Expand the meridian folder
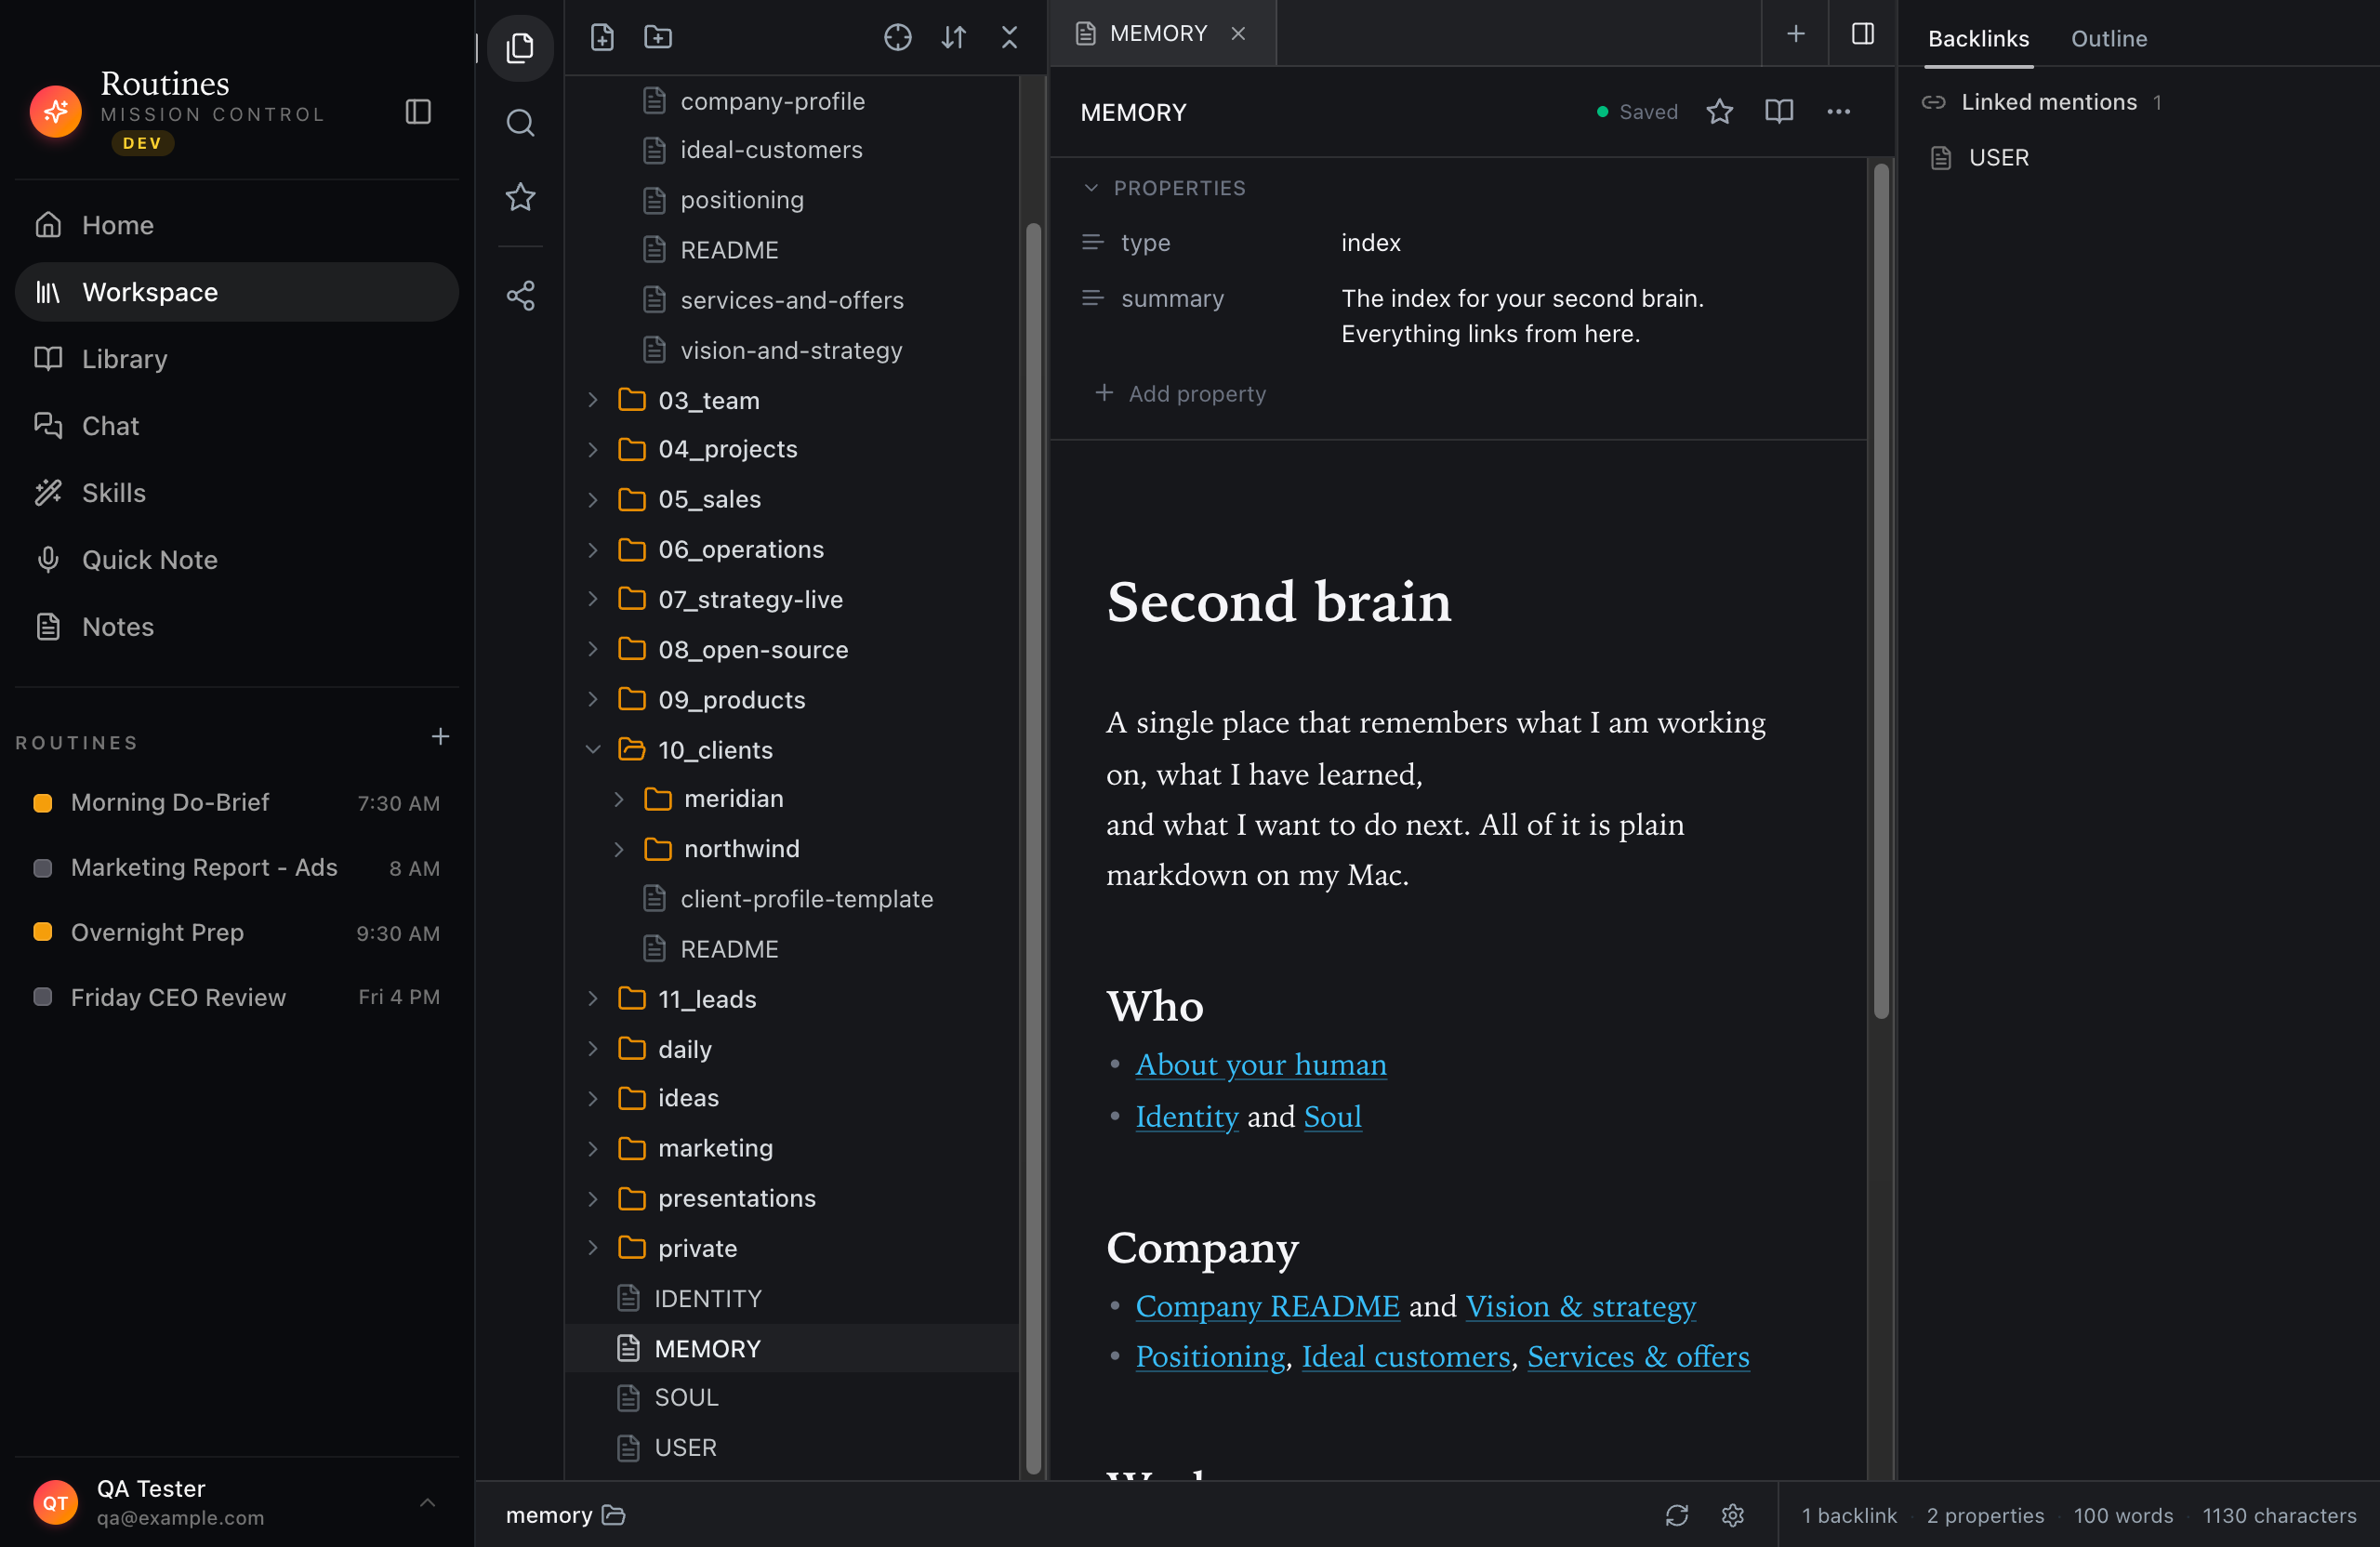Image resolution: width=2380 pixels, height=1547 pixels. point(619,799)
